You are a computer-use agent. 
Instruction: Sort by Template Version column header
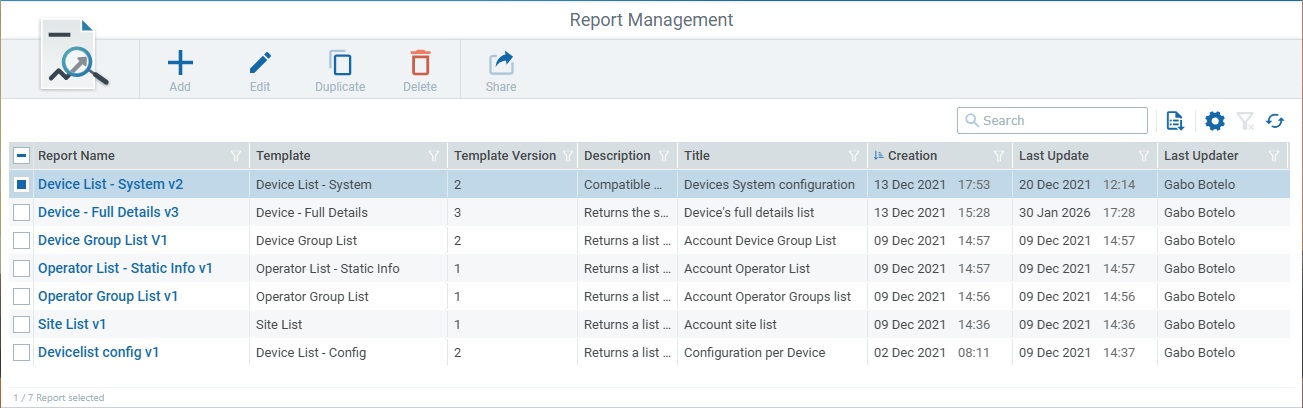point(505,156)
